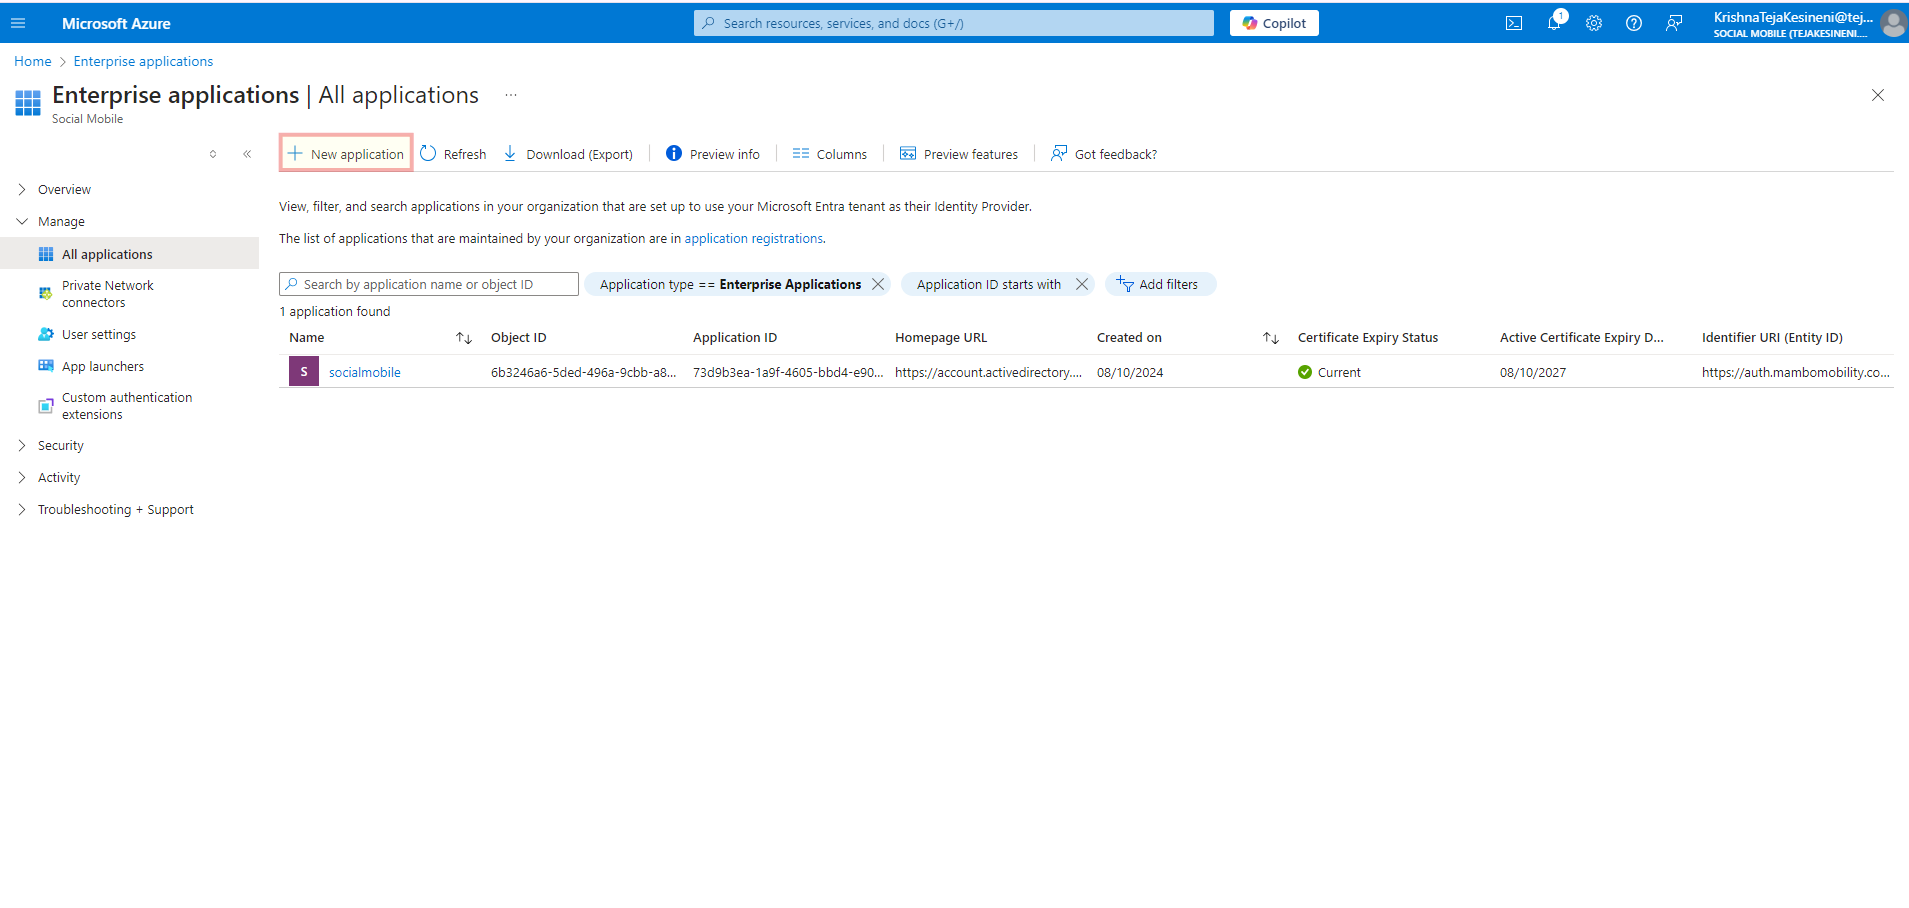The height and width of the screenshot is (908, 1909).
Task: Sort by Created on column
Action: pyautogui.click(x=1271, y=338)
